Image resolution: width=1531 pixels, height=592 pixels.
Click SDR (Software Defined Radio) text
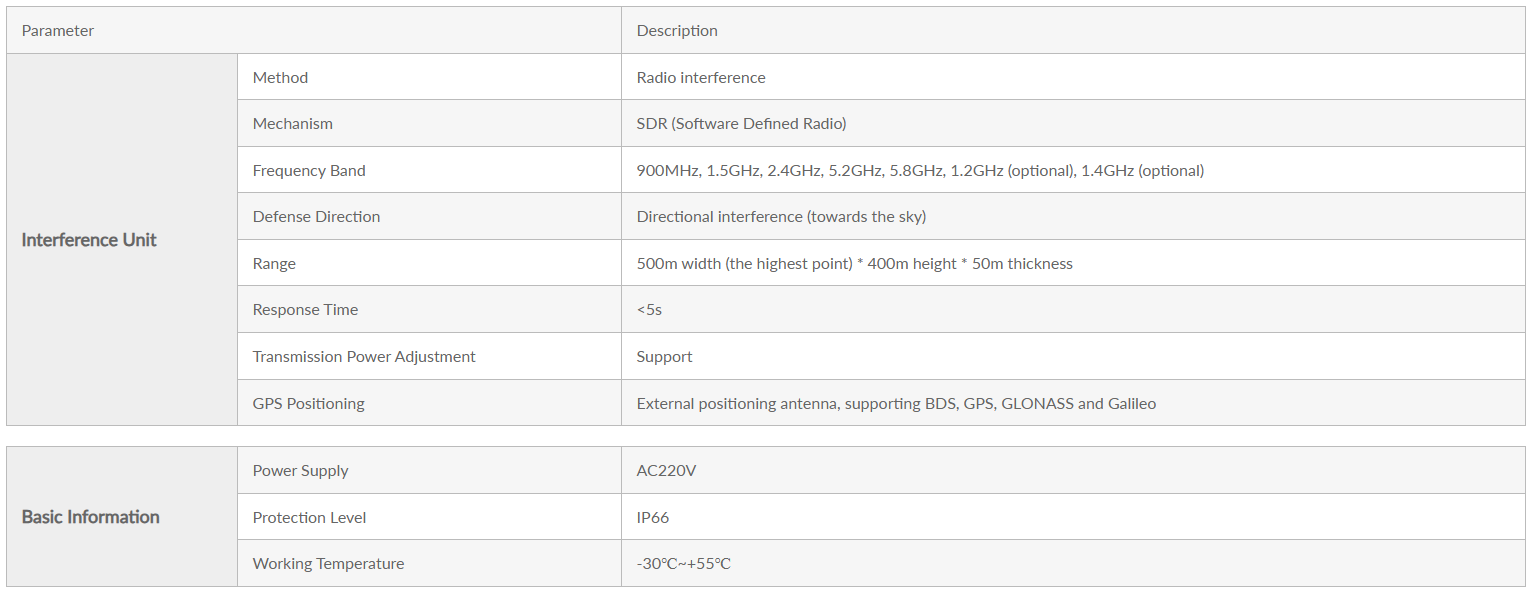point(741,124)
